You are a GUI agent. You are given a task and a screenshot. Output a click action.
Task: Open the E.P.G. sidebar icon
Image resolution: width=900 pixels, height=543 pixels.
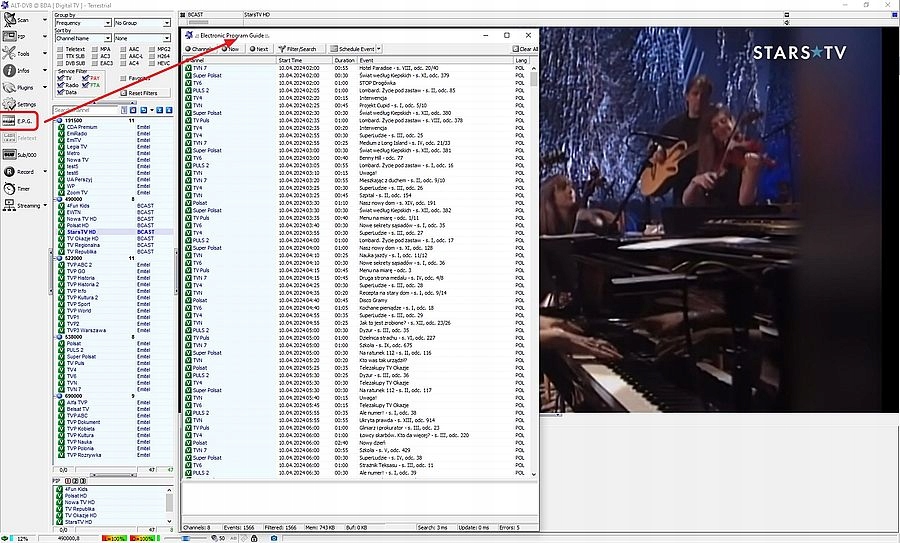[x=10, y=121]
